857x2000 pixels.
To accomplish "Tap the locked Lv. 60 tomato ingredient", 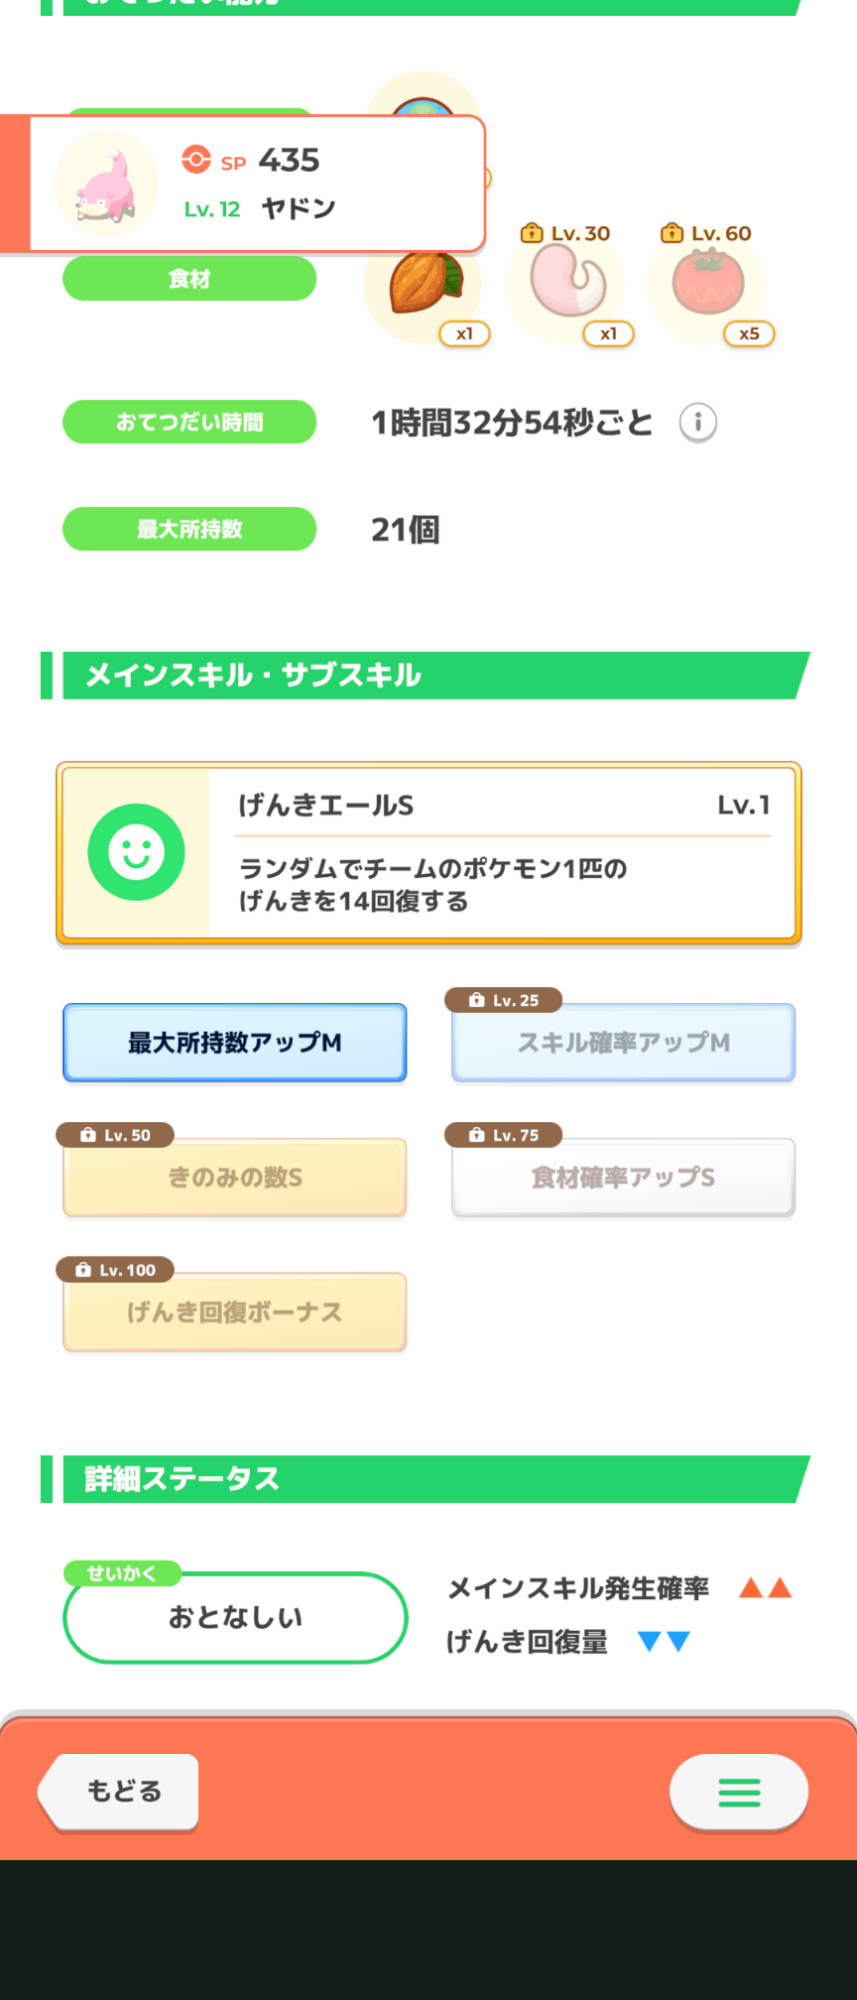I will [x=707, y=284].
